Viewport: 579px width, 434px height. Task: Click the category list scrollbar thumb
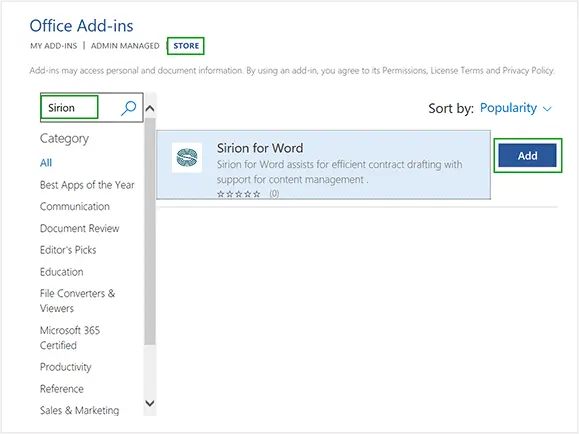[150, 232]
